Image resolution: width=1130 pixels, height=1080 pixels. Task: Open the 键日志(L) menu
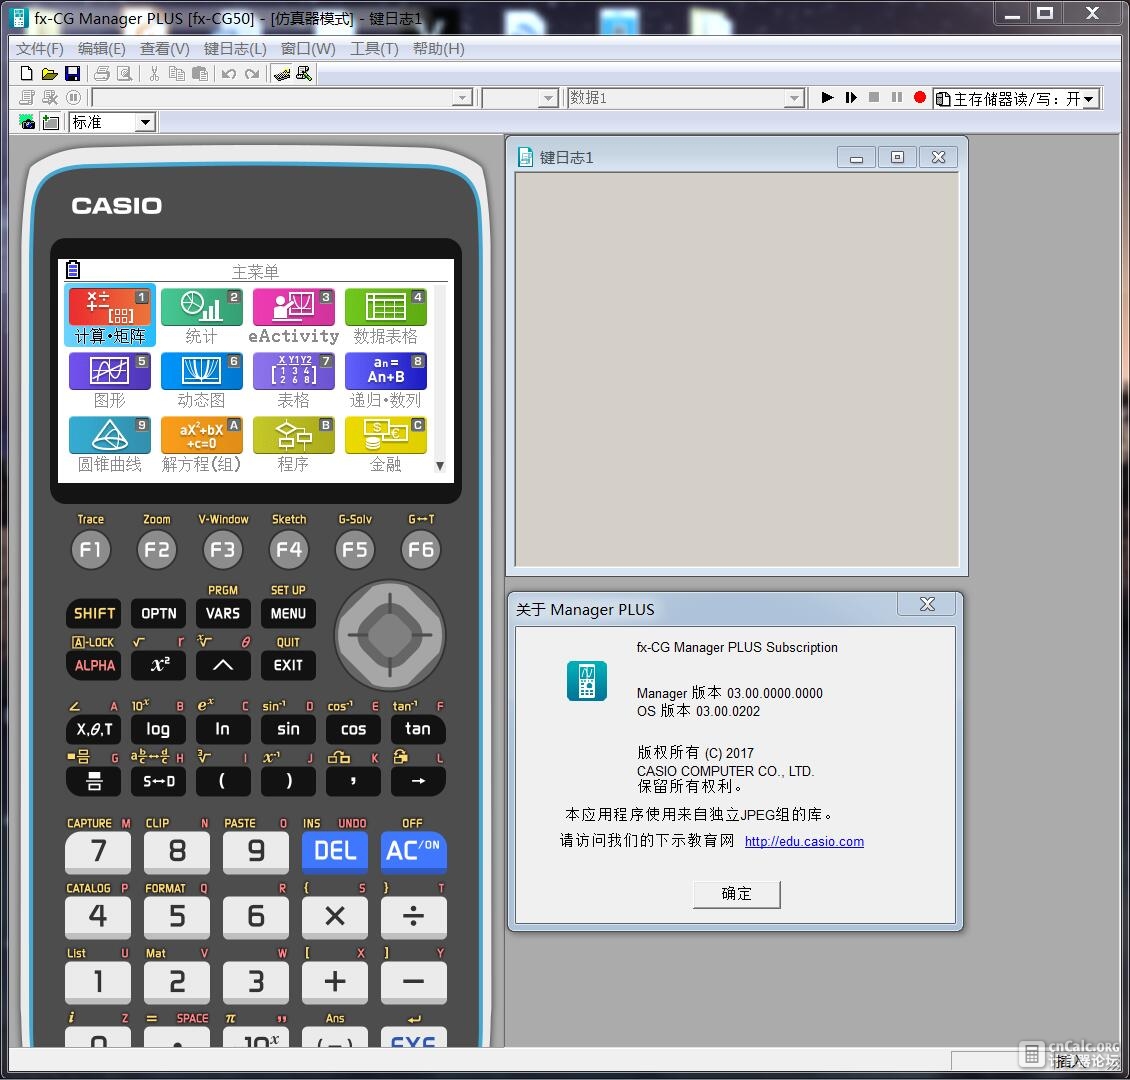click(x=235, y=48)
